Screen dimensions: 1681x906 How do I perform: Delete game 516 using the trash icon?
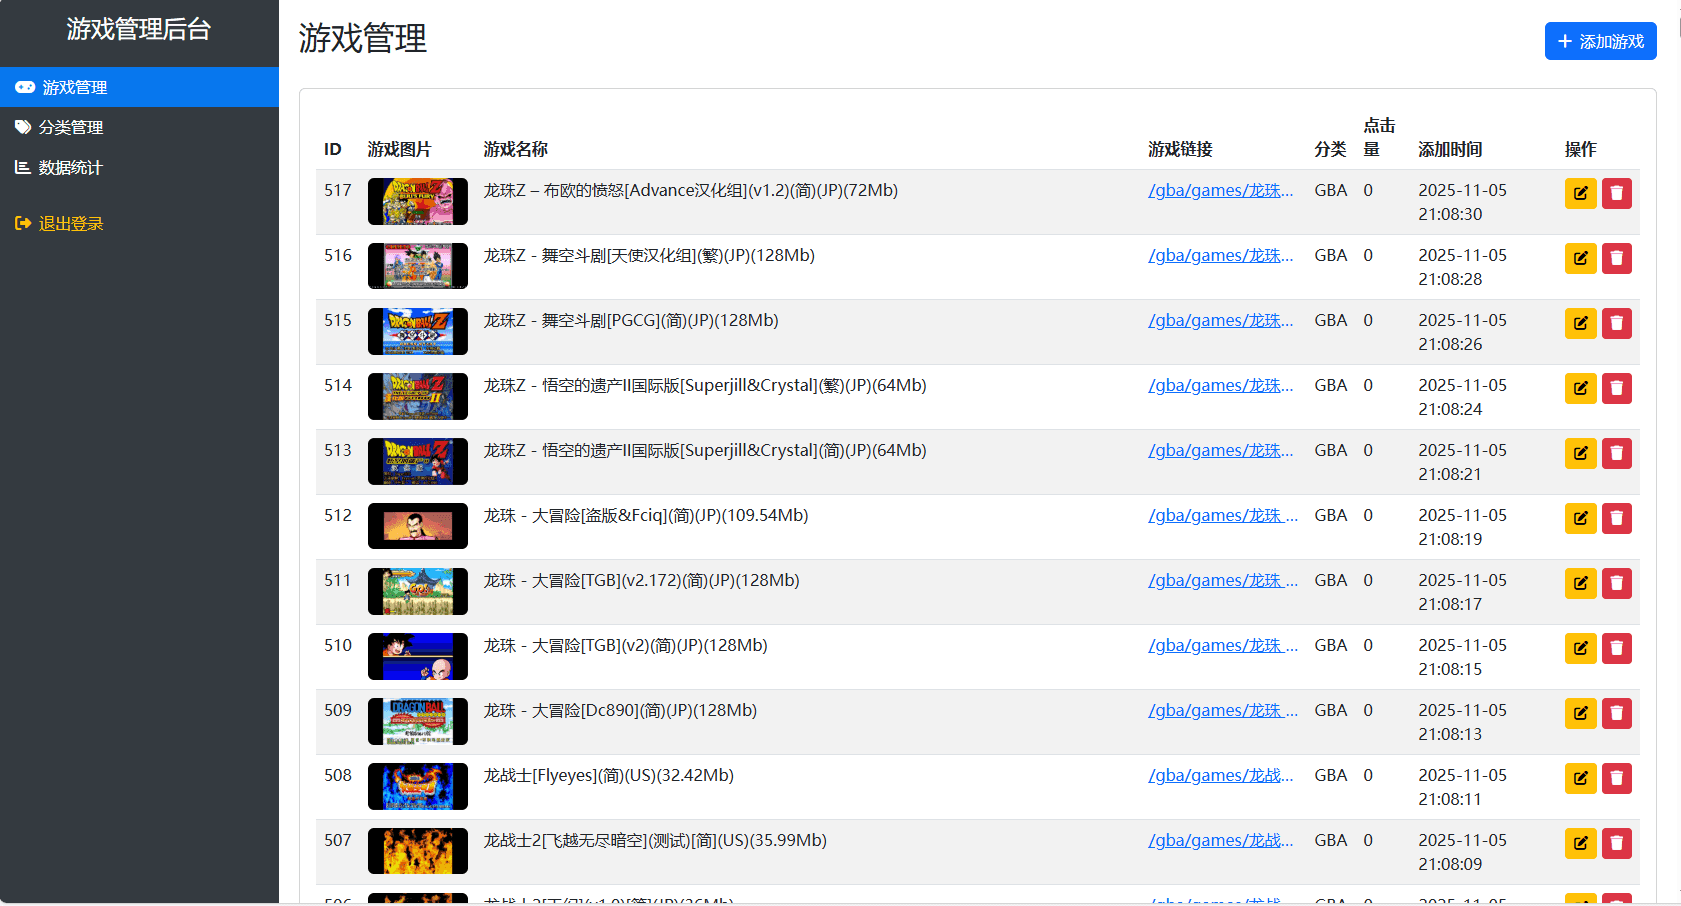pos(1617,258)
